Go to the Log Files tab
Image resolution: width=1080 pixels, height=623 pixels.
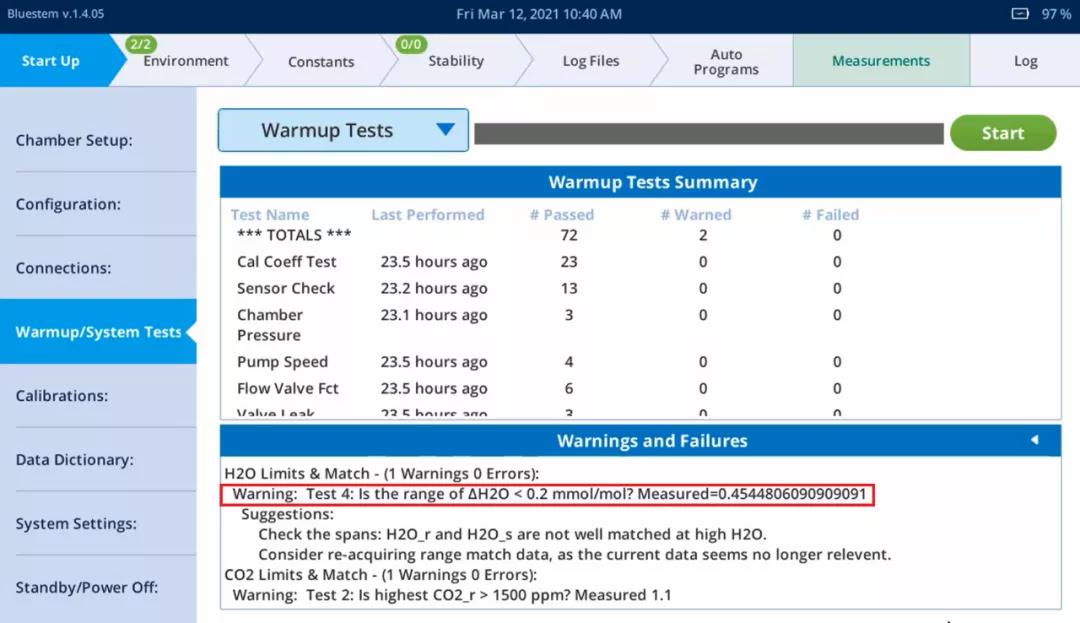click(x=590, y=61)
